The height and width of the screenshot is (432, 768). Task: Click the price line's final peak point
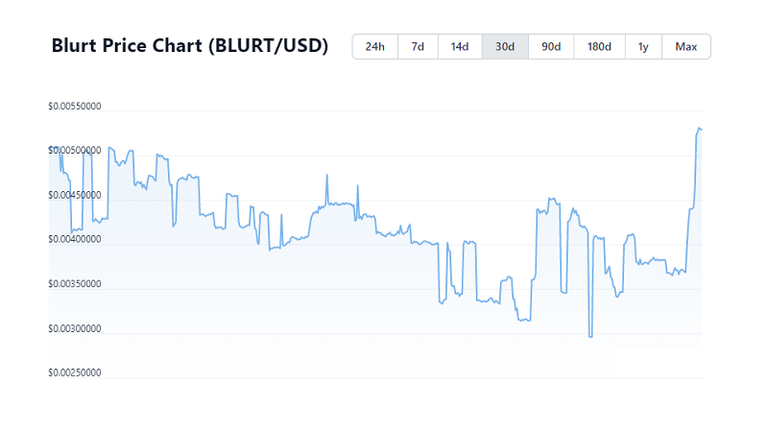(x=699, y=128)
